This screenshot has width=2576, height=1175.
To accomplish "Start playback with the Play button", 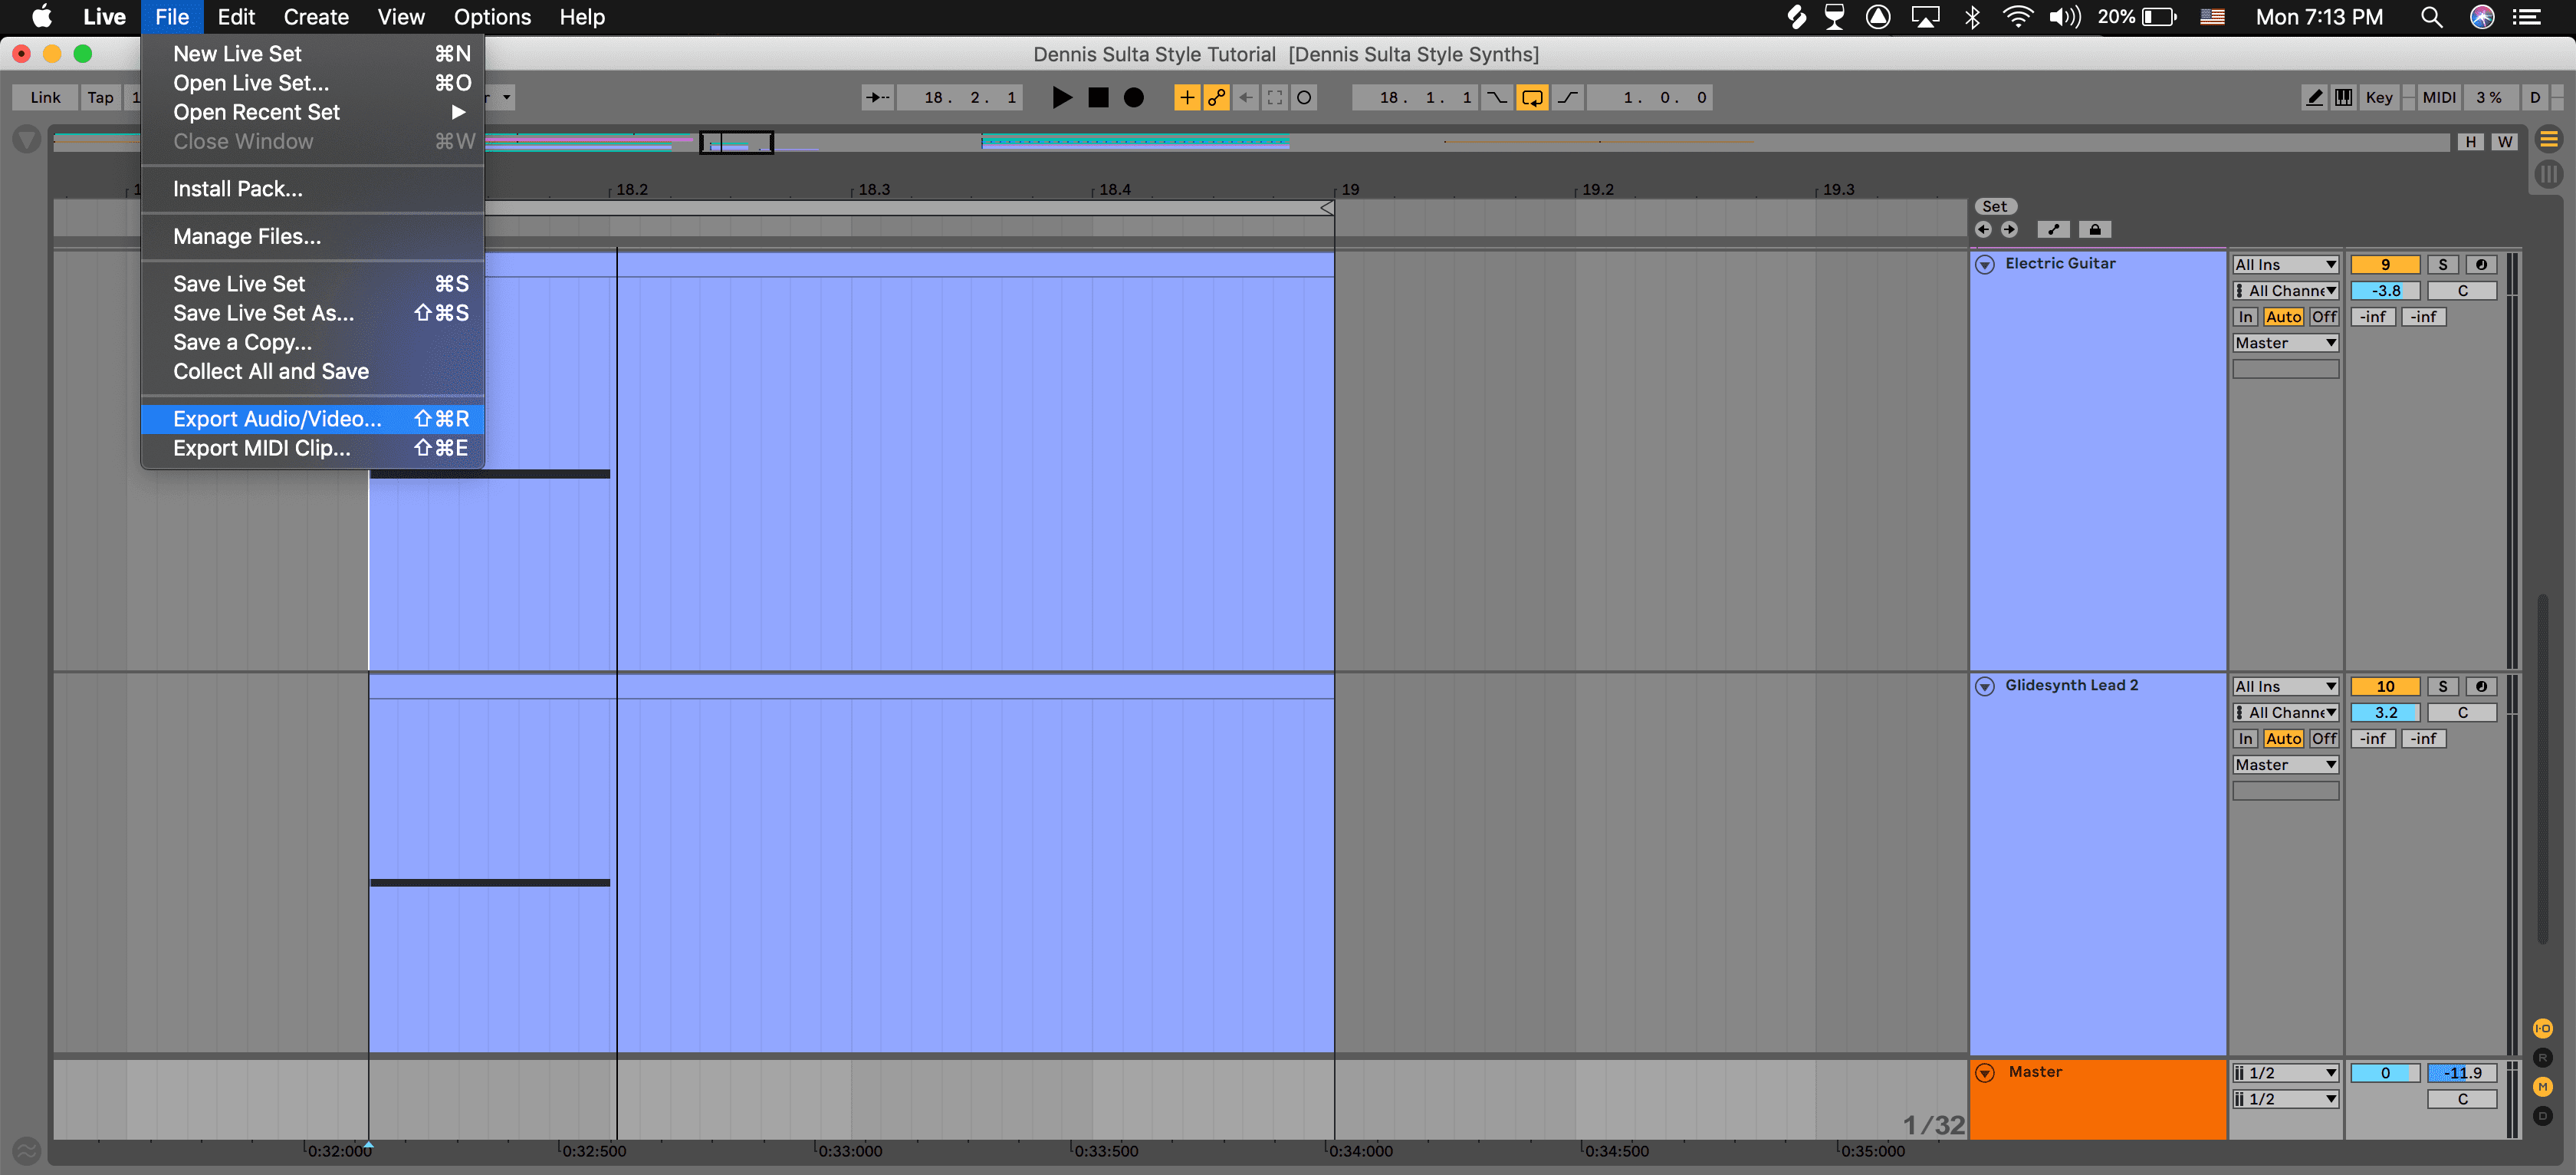I will 1062,97.
